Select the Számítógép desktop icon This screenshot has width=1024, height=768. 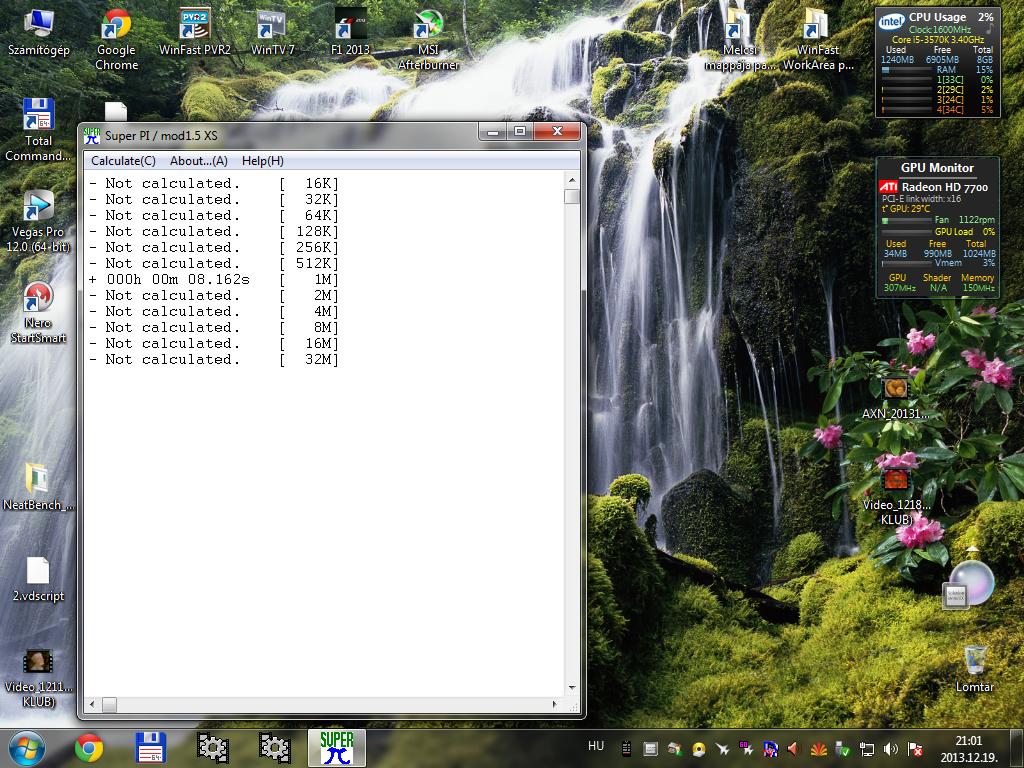39,33
